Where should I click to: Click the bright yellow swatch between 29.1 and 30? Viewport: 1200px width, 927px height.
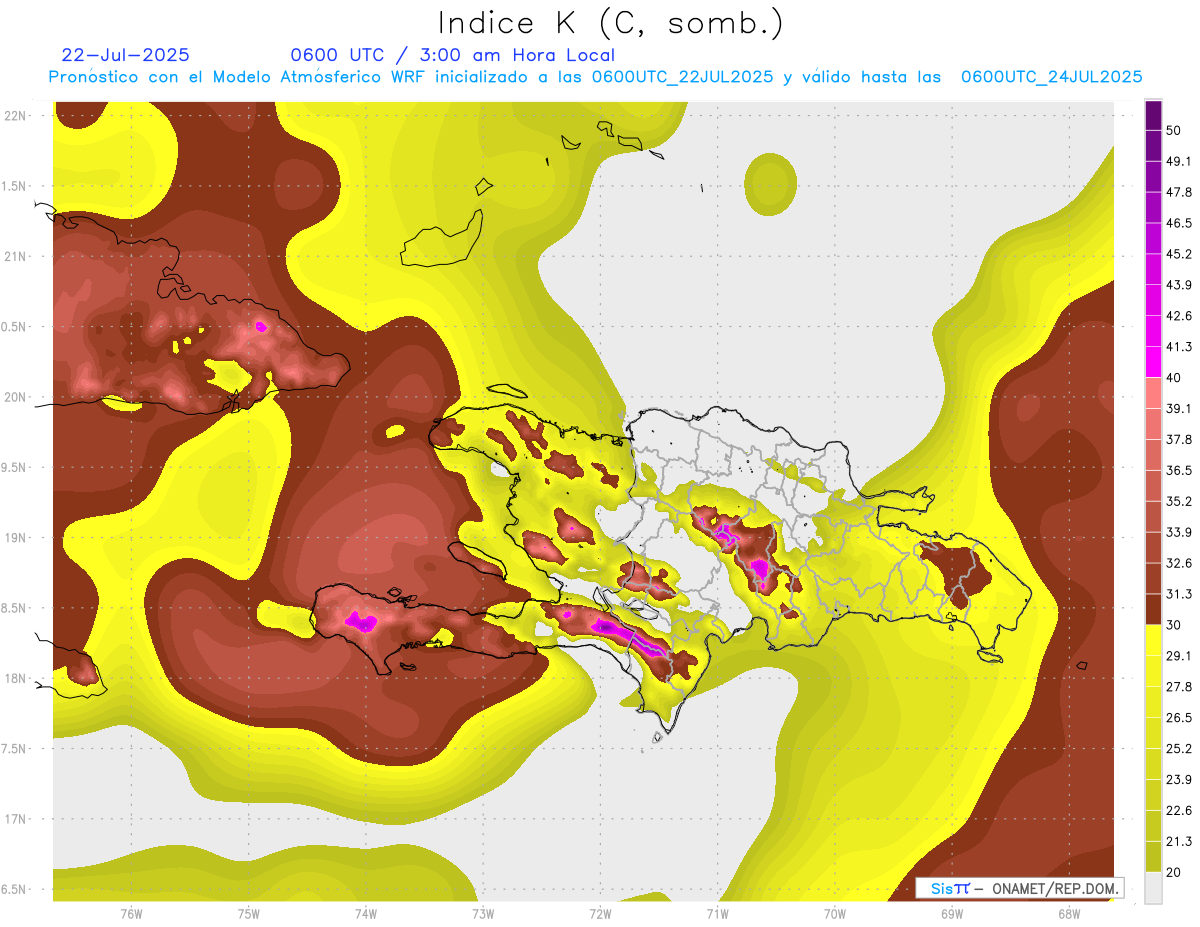click(x=1153, y=640)
